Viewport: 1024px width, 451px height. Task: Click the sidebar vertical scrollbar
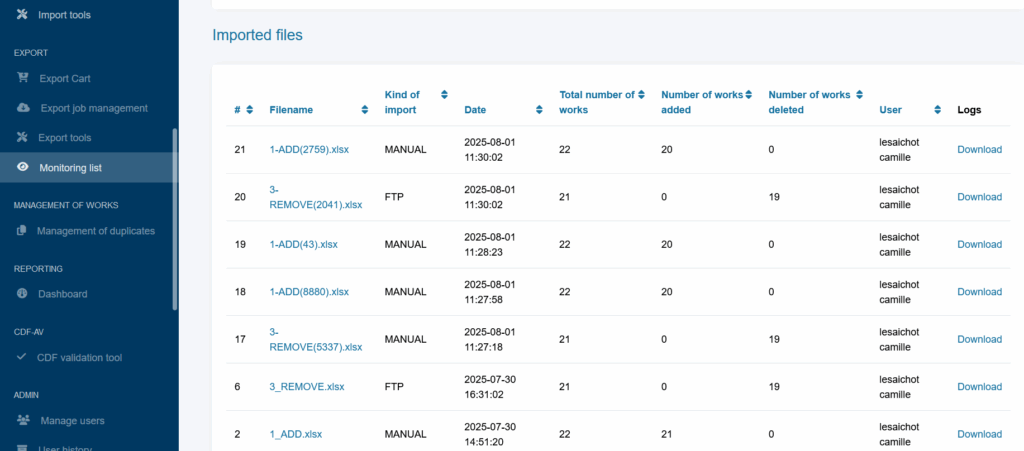[174, 219]
